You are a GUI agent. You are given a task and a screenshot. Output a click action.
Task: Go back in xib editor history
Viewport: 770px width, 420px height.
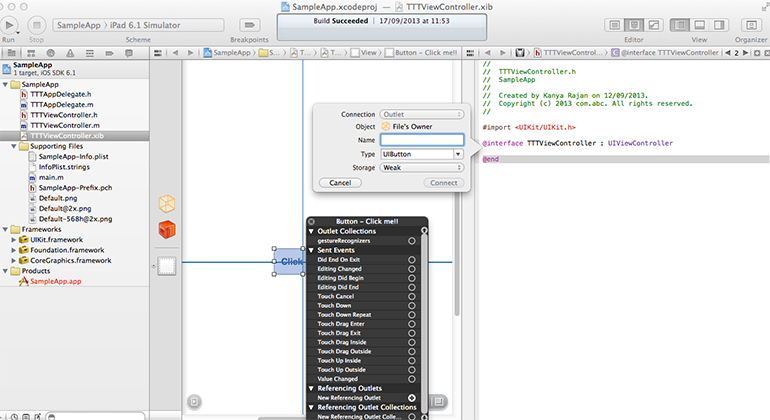click(x=175, y=53)
